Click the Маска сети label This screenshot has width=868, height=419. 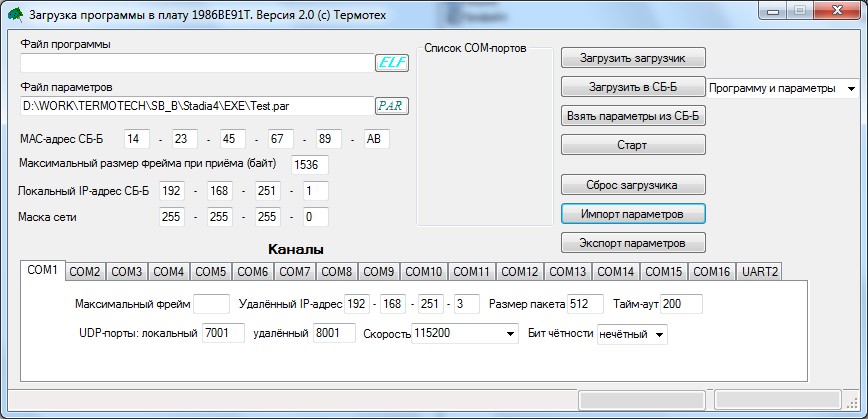click(x=47, y=218)
